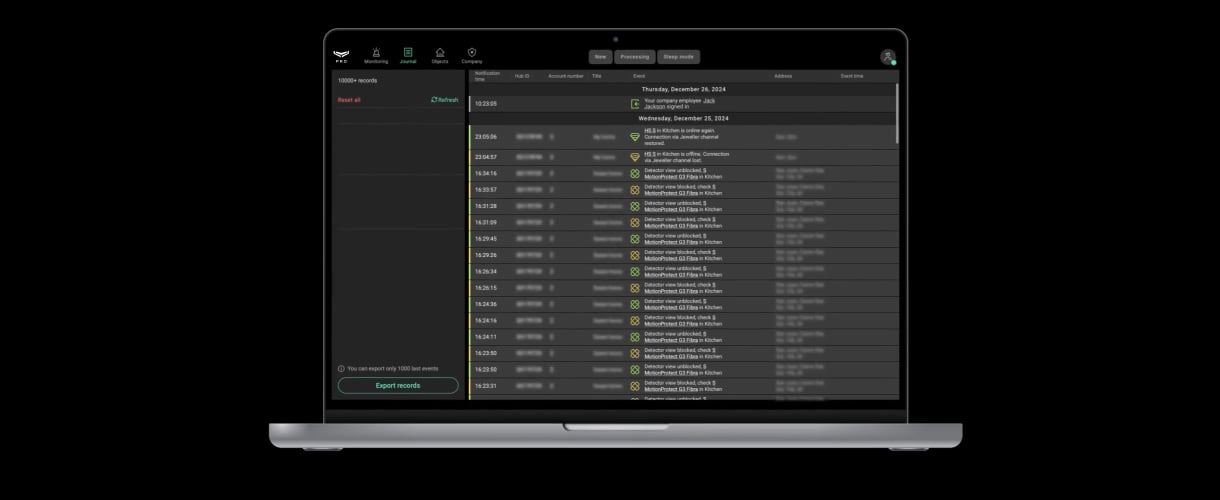Viewport: 1220px width, 500px height.
Task: Click the 10000+ records label
Action: pyautogui.click(x=357, y=80)
